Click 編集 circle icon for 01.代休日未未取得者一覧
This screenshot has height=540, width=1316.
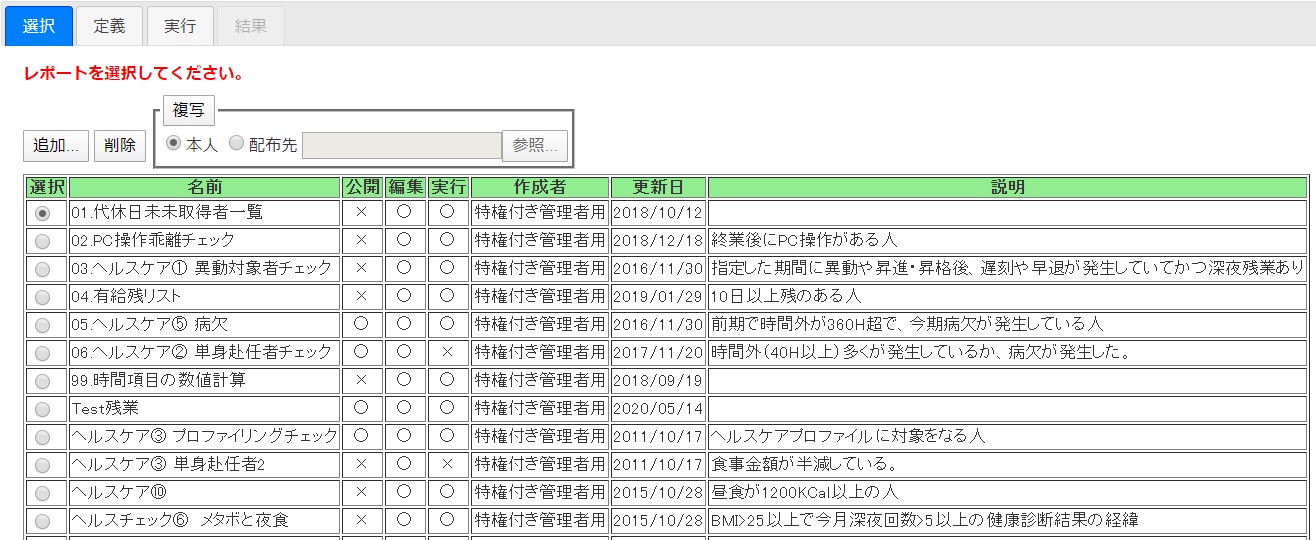point(404,212)
